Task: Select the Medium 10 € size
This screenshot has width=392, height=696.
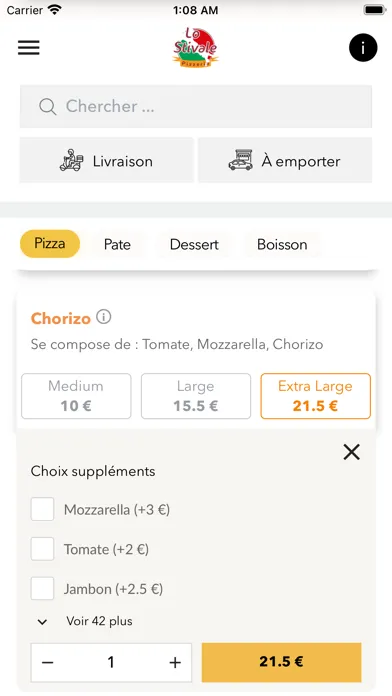Action: (x=76, y=396)
